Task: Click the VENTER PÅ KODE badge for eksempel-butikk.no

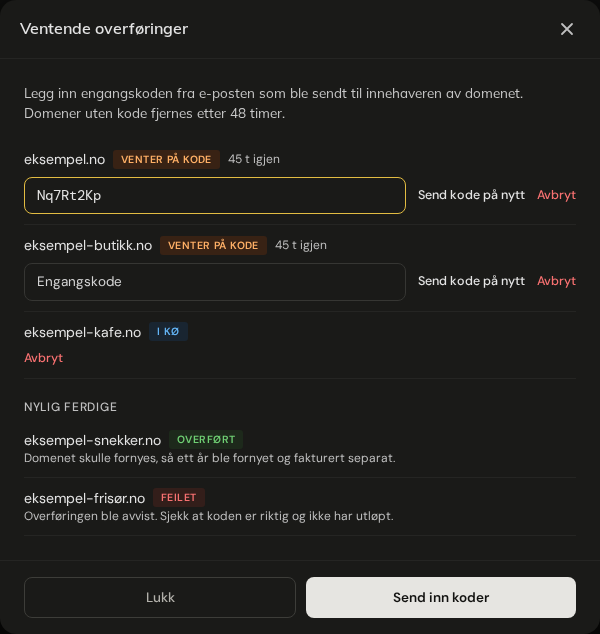Action: click(213, 245)
